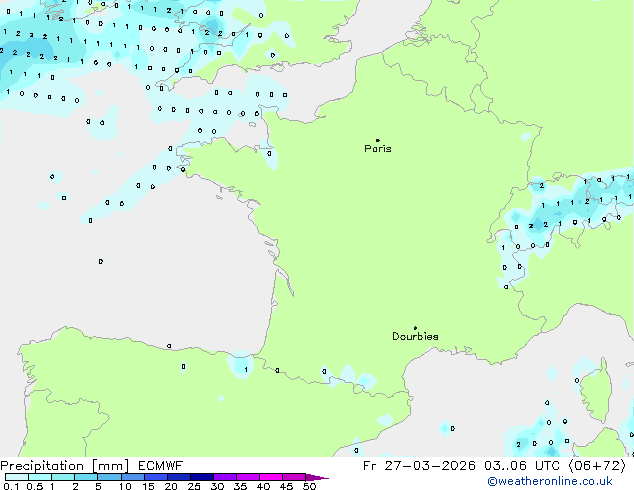Pick the 45–50 mm legend swatch
The image size is (634, 490).
coord(294,477)
